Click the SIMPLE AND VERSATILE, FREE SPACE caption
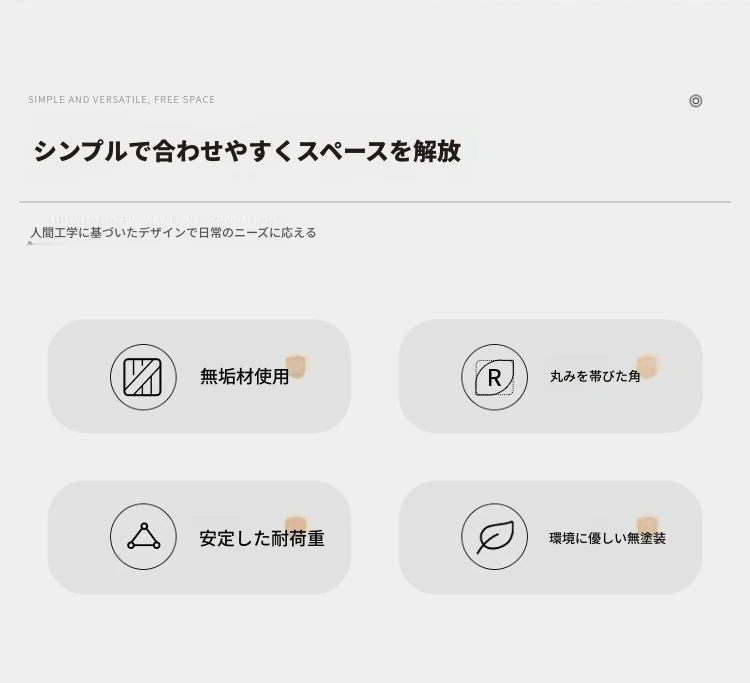 tap(121, 99)
